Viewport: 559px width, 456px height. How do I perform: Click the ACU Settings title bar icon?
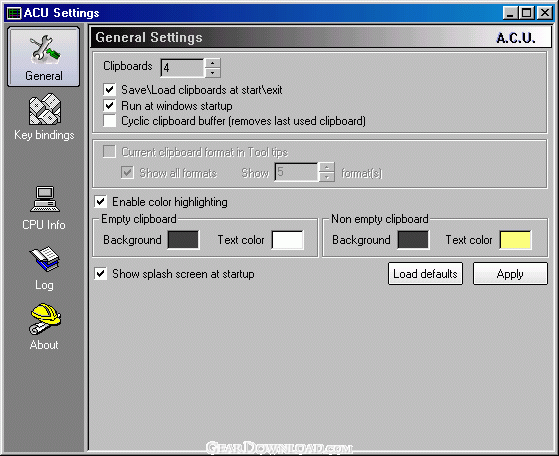14,13
